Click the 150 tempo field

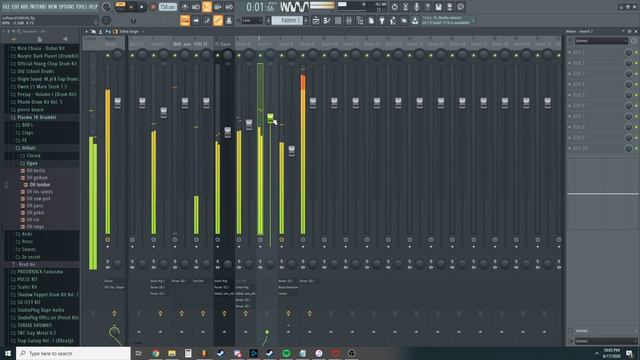click(167, 7)
